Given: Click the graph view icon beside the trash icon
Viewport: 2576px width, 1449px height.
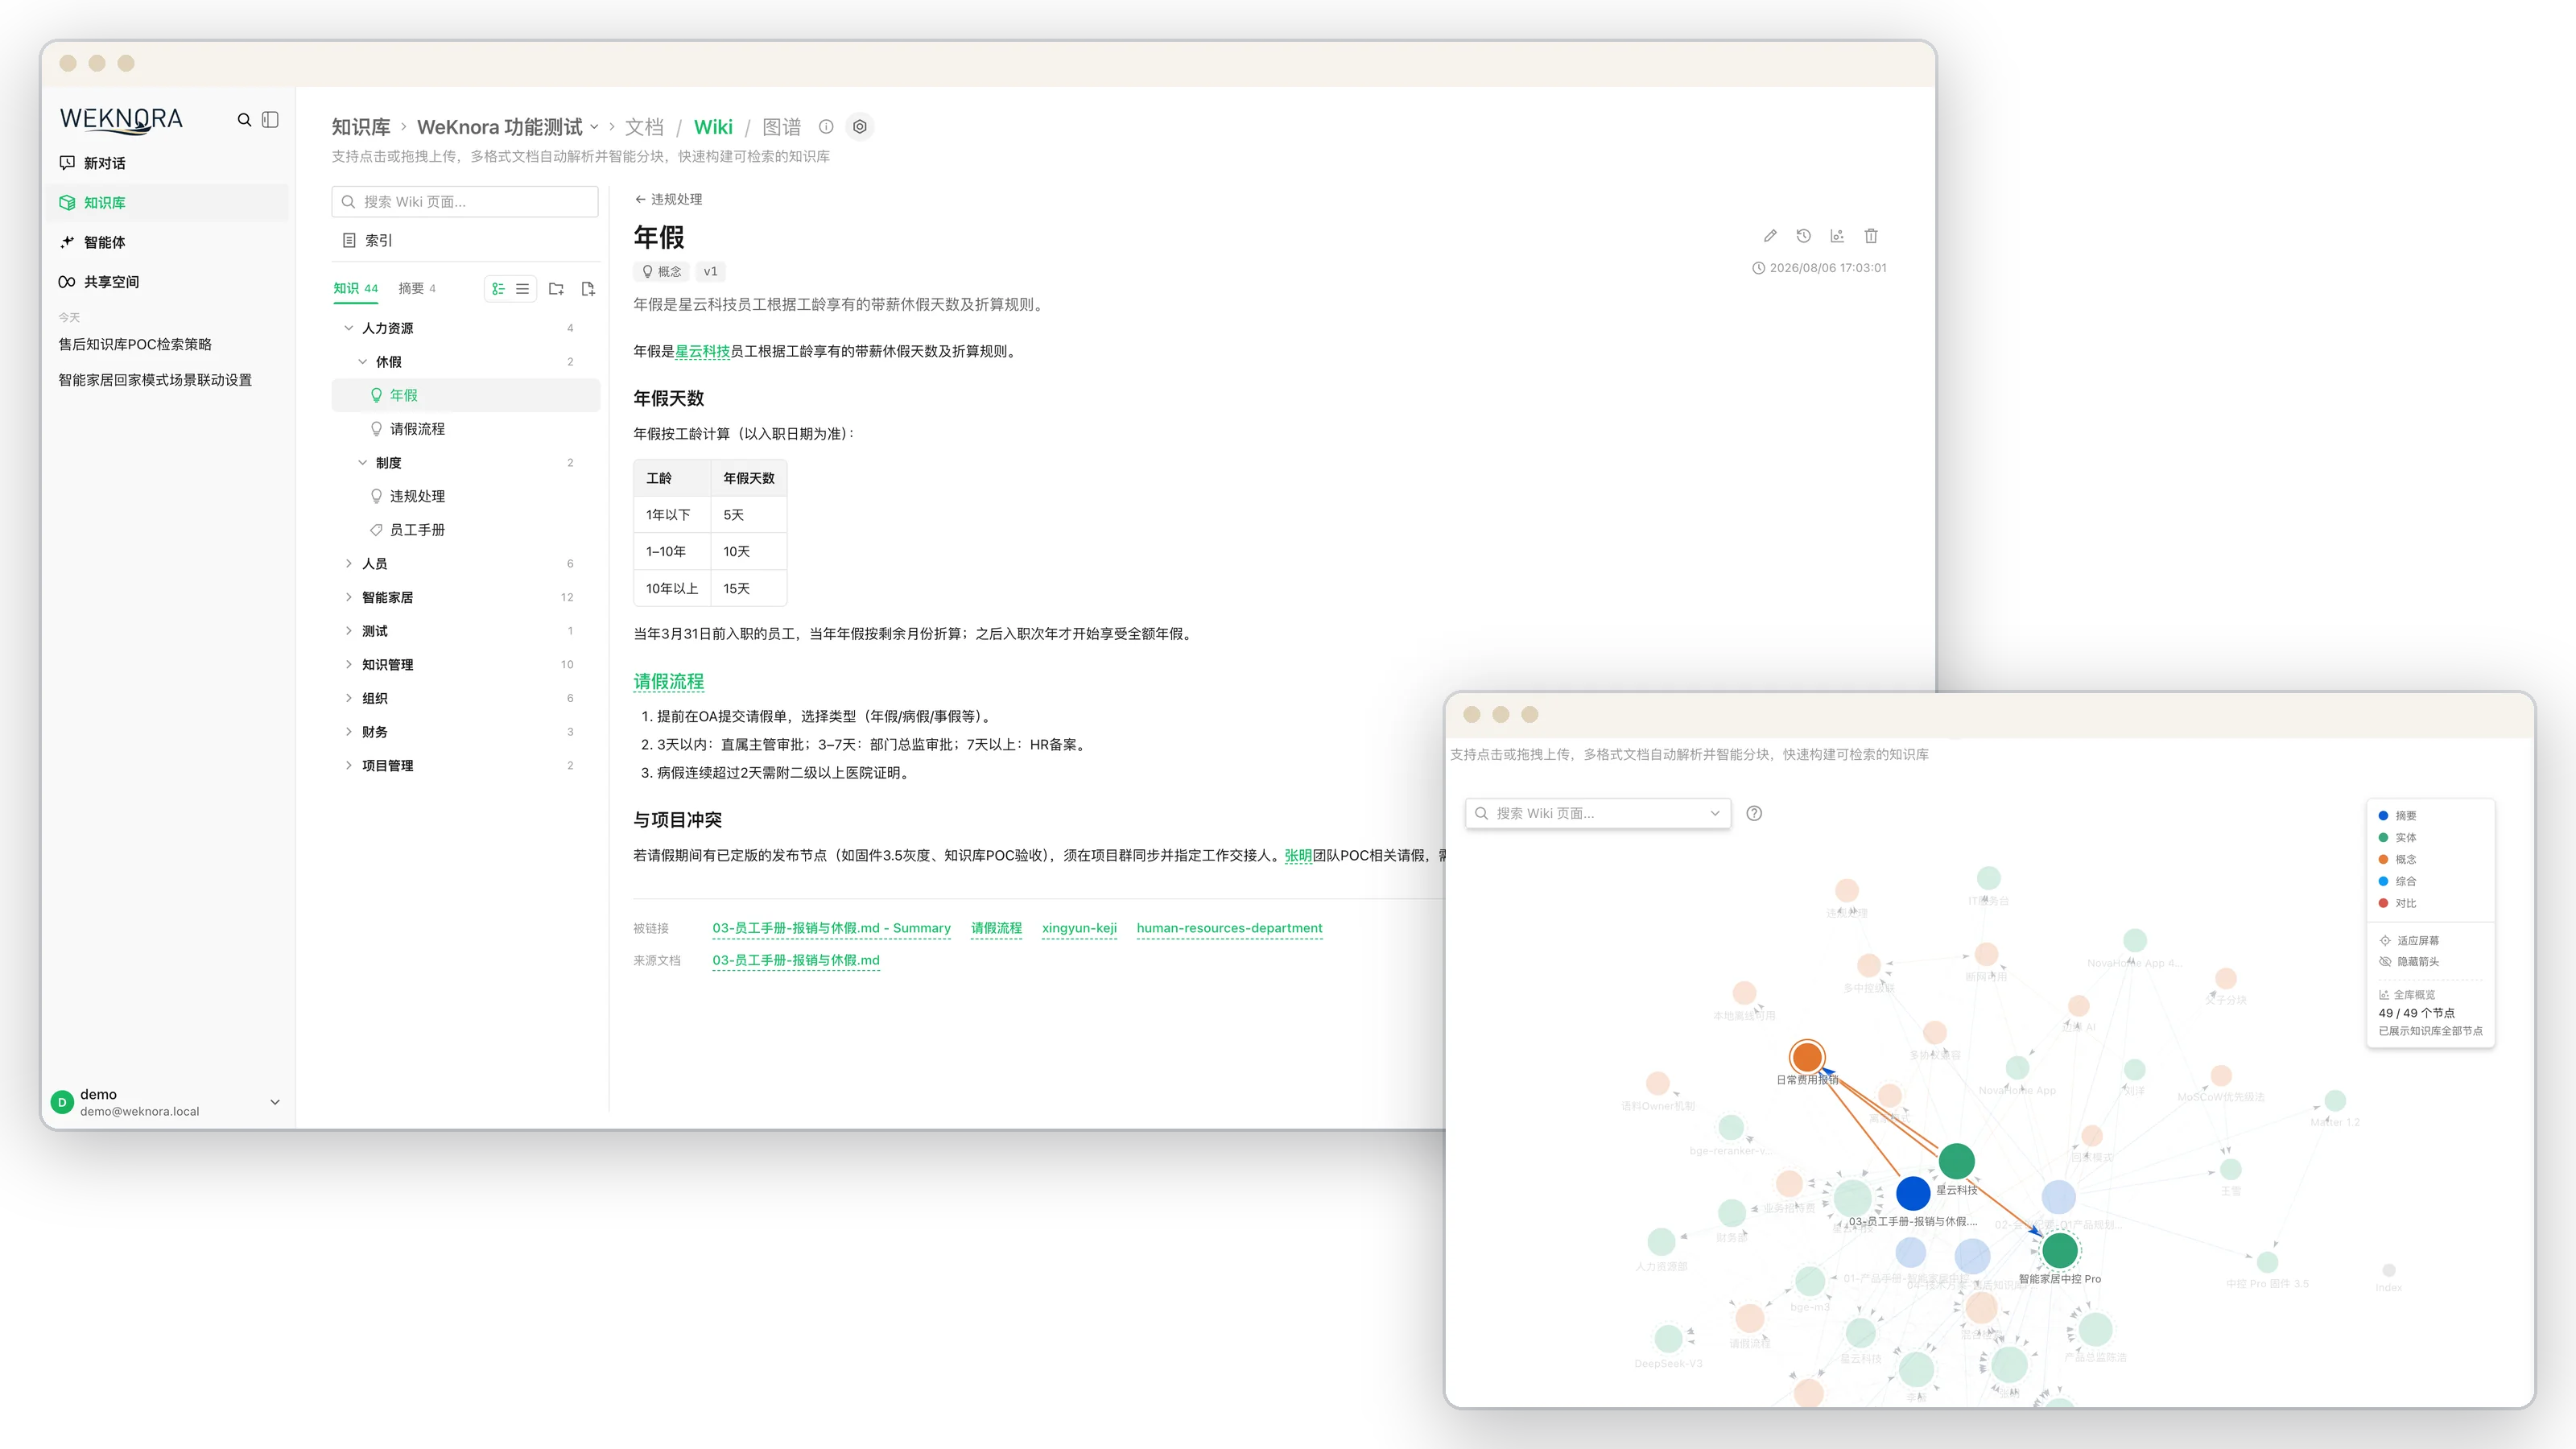Looking at the screenshot, I should (x=1837, y=236).
